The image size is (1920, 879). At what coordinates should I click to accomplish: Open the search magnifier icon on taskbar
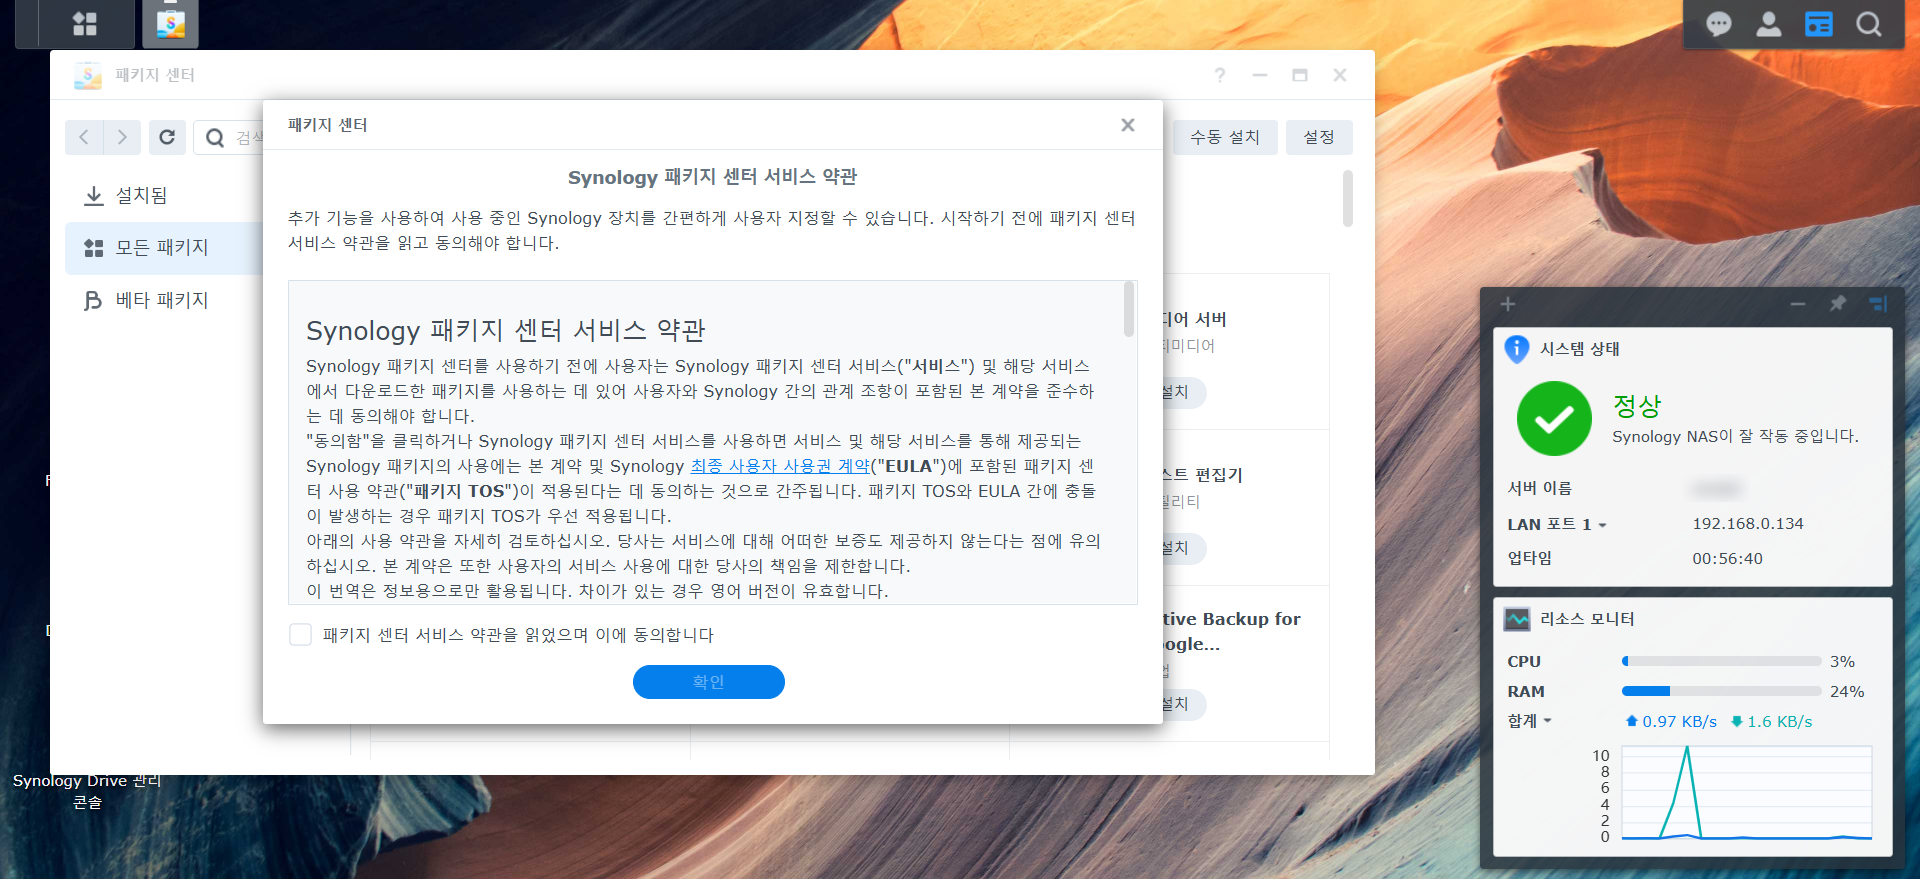(x=1868, y=24)
